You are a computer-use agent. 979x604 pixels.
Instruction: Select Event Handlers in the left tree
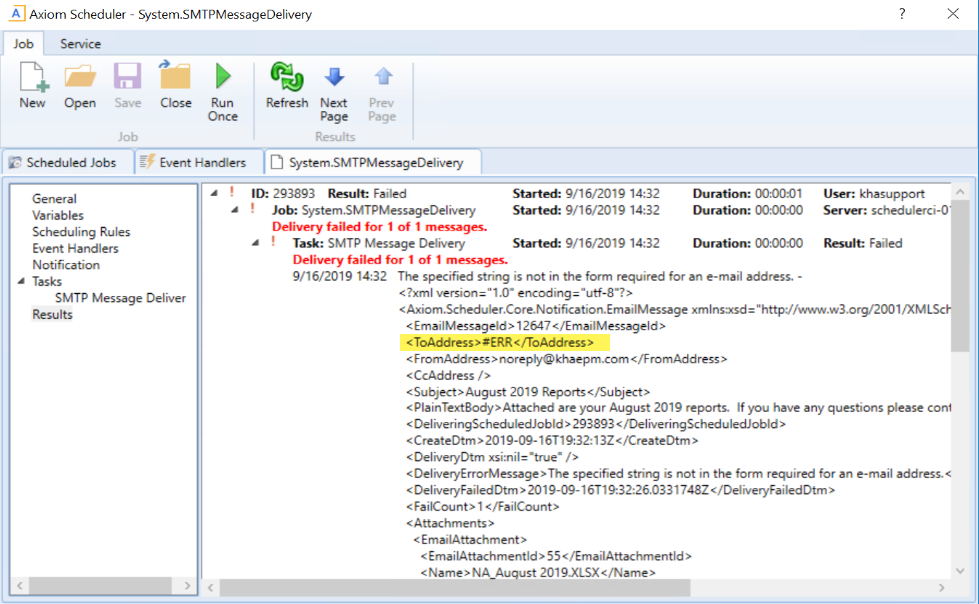pos(75,249)
